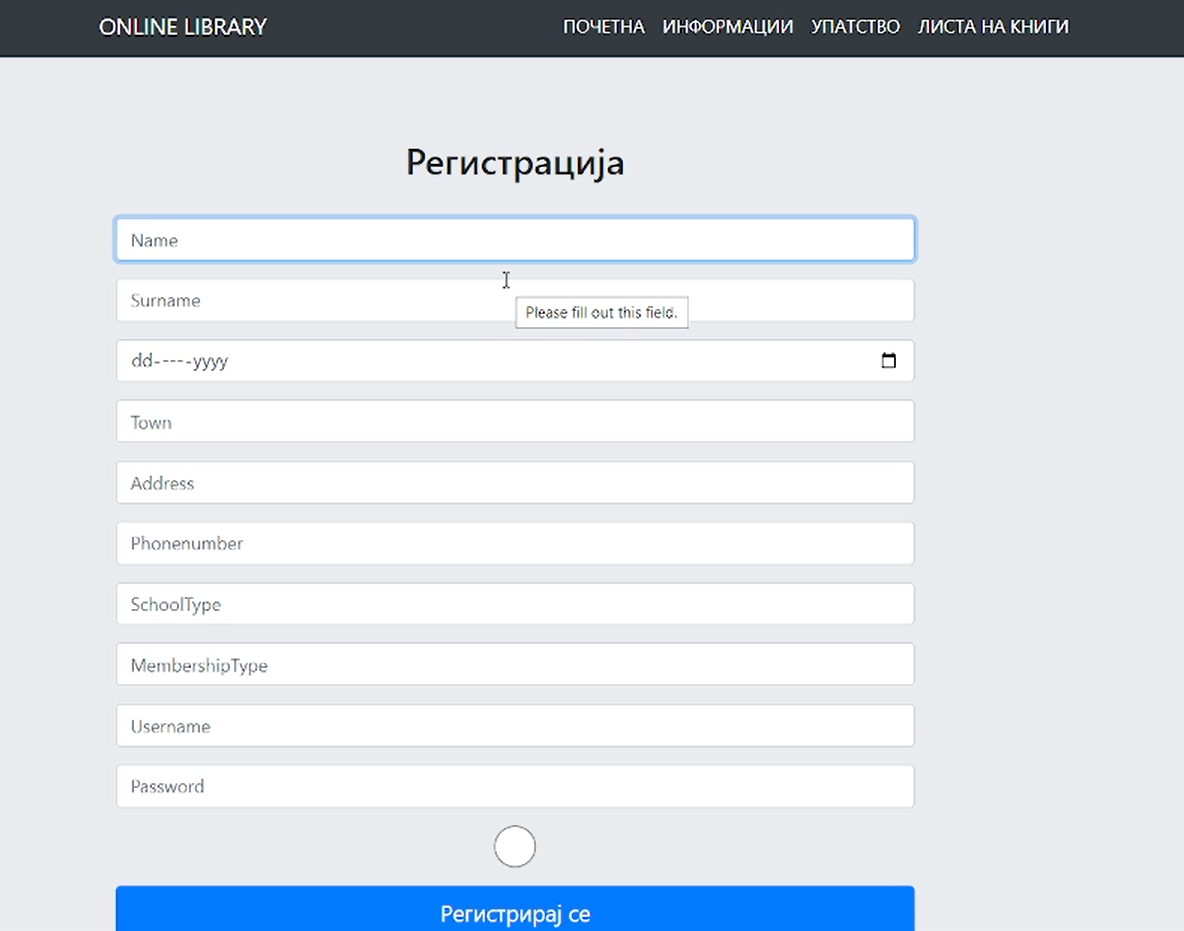
Task: Focus the Username text box
Action: coord(514,726)
